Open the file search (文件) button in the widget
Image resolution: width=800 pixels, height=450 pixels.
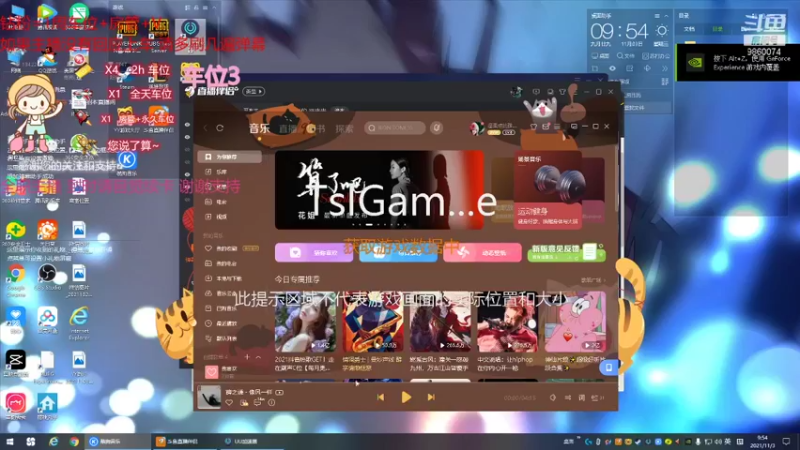[625, 56]
